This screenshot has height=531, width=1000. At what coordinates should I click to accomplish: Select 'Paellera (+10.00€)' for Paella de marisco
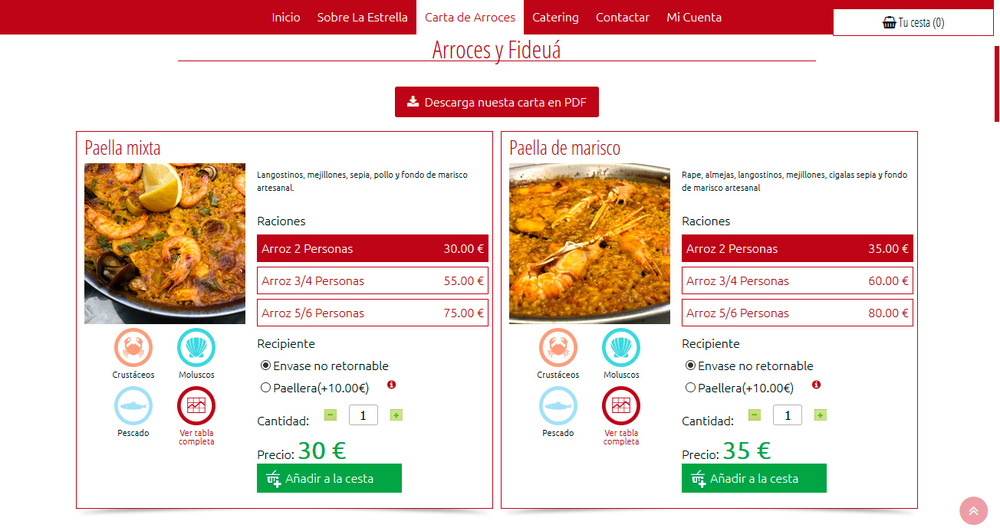point(691,388)
